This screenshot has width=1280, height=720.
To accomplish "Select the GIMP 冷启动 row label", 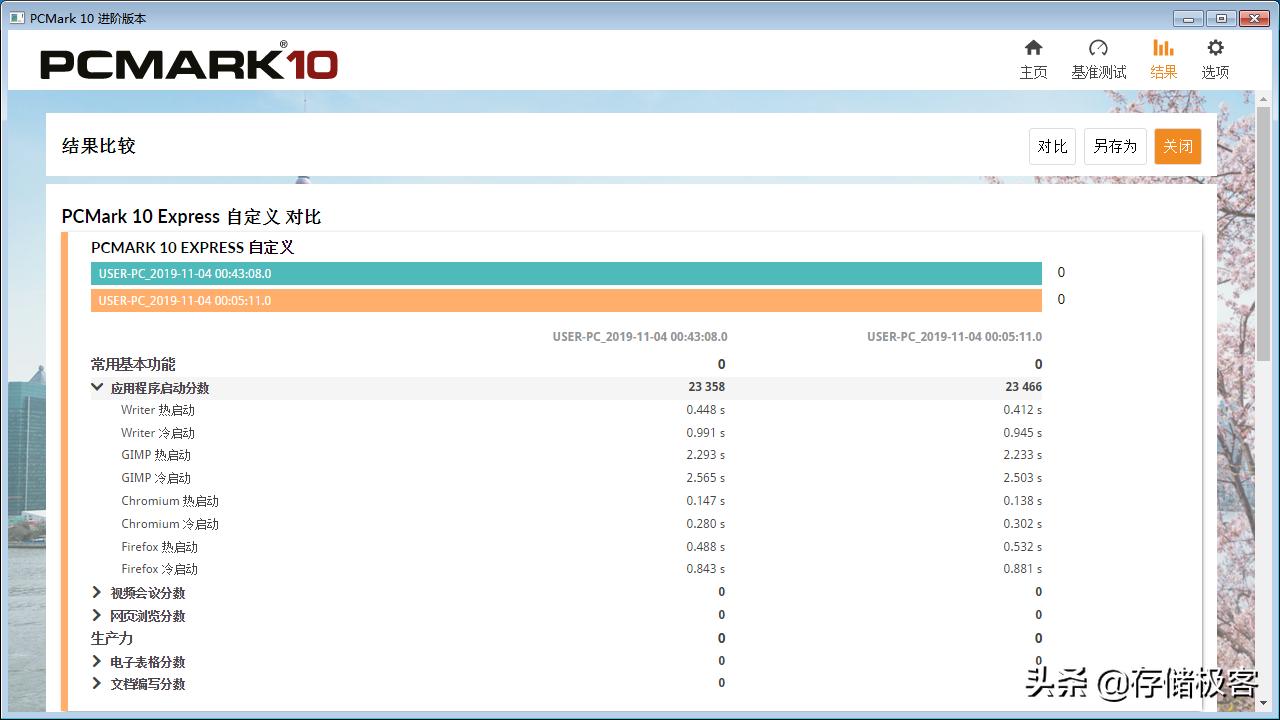I will pyautogui.click(x=156, y=478).
